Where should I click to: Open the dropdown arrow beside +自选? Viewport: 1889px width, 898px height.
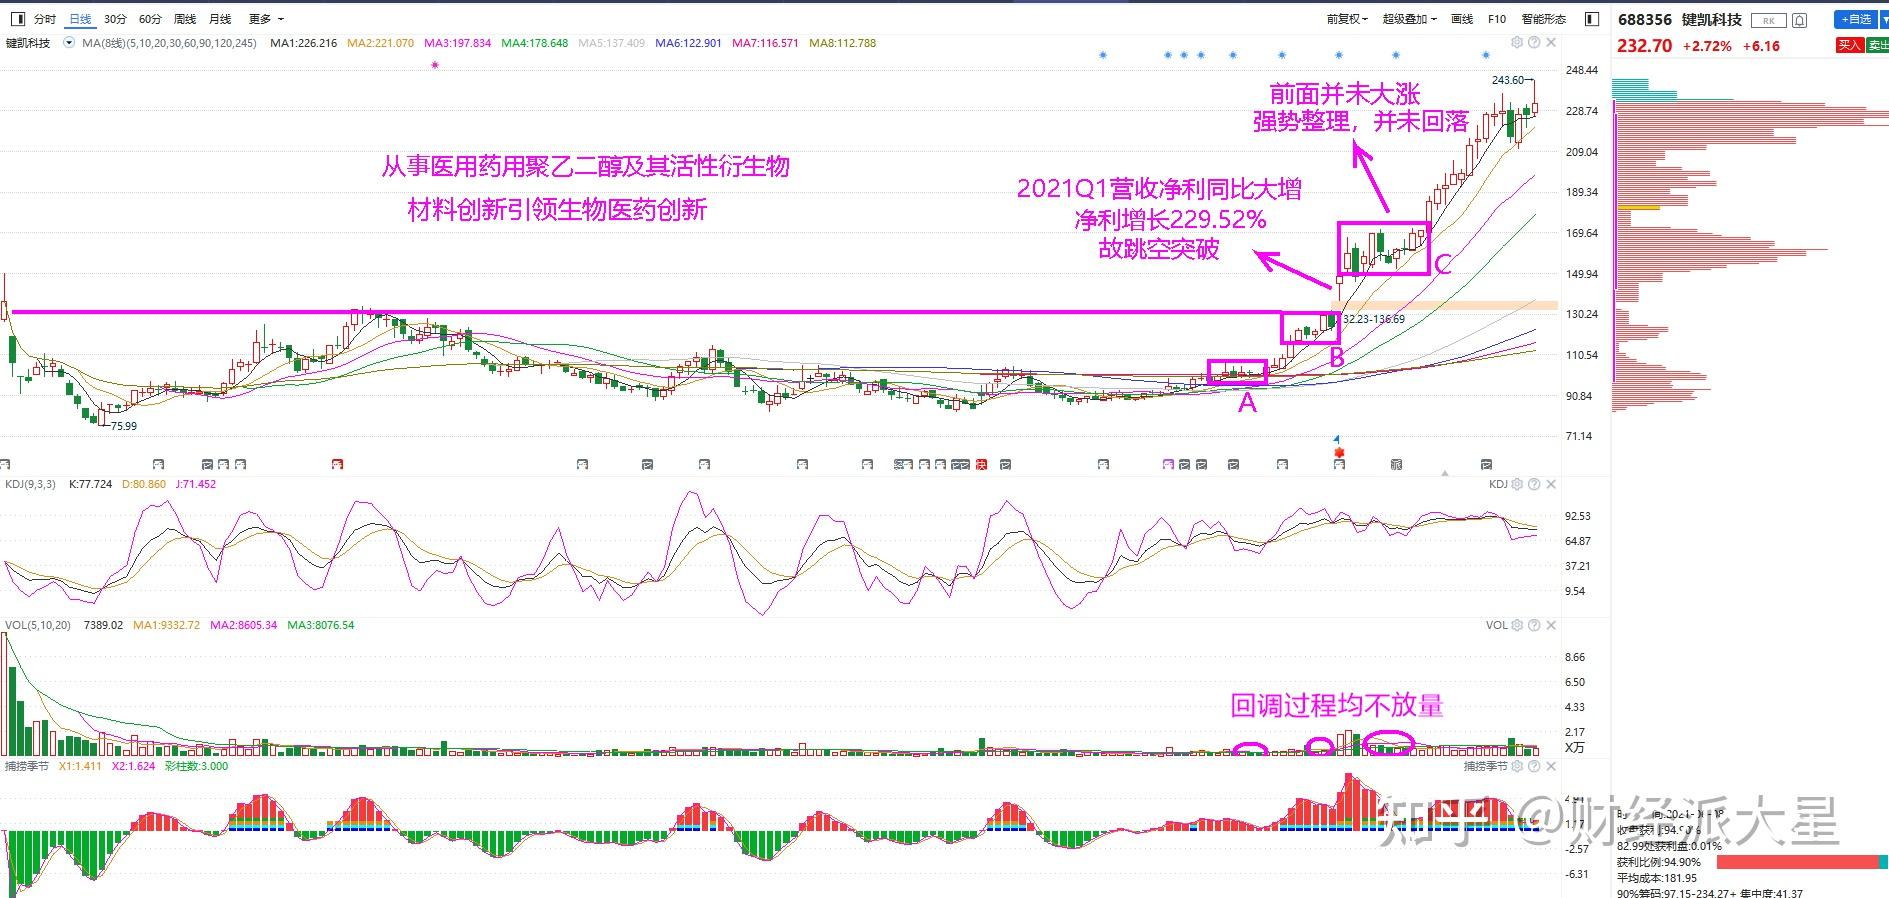click(1883, 19)
